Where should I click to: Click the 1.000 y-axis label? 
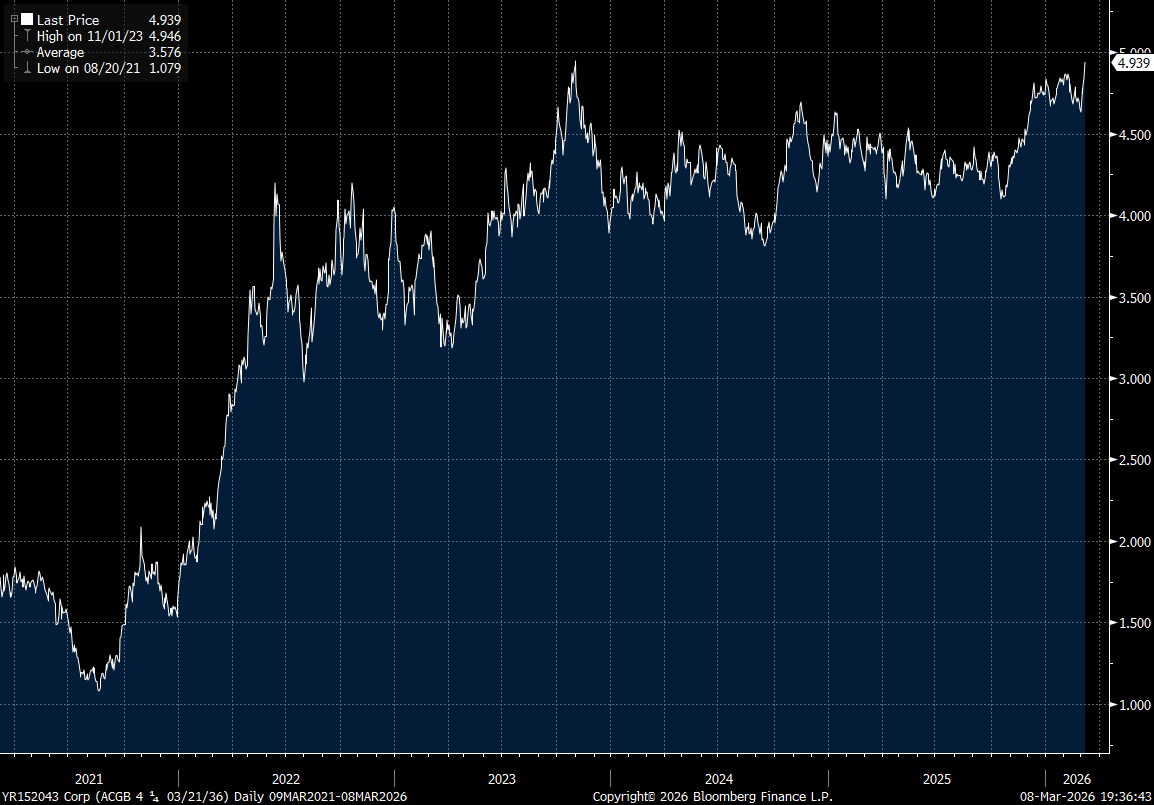1134,705
